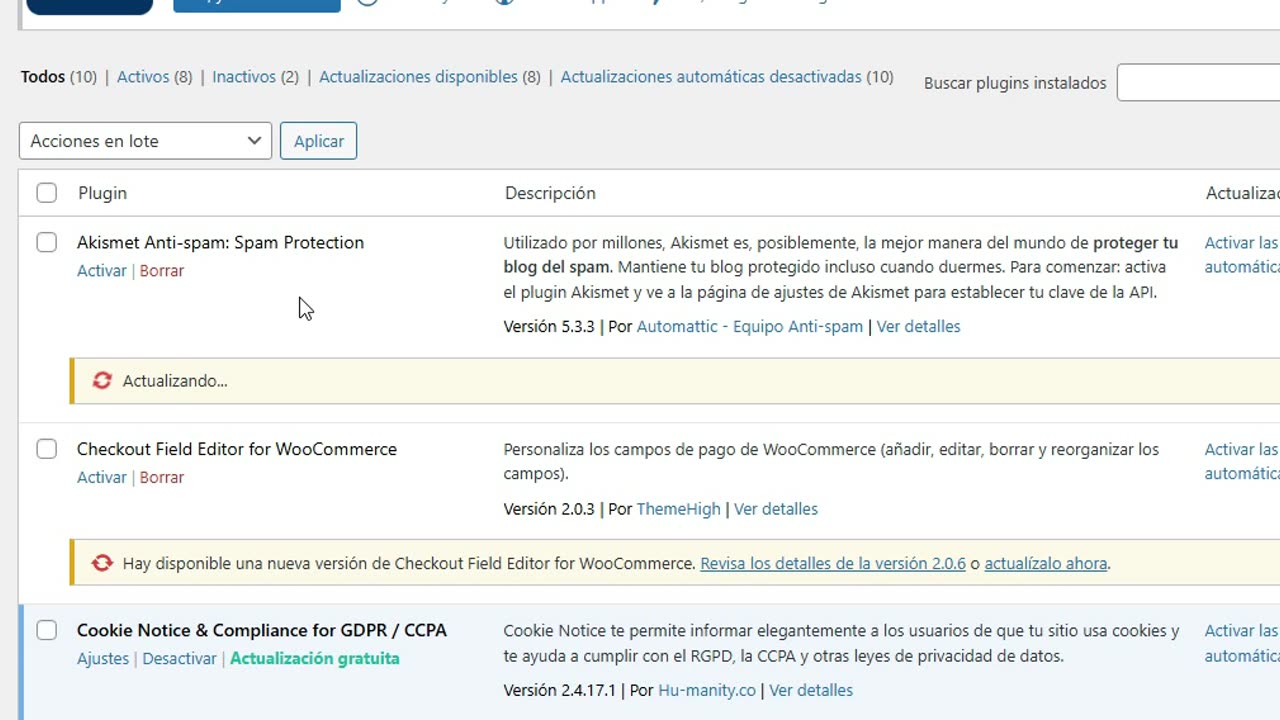
Task: Enable automatic updates for Checkout Field Editor
Action: (x=1242, y=462)
